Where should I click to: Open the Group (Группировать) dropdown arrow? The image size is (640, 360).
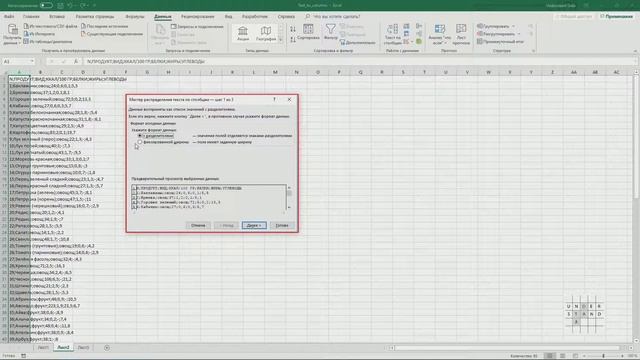pos(513,26)
